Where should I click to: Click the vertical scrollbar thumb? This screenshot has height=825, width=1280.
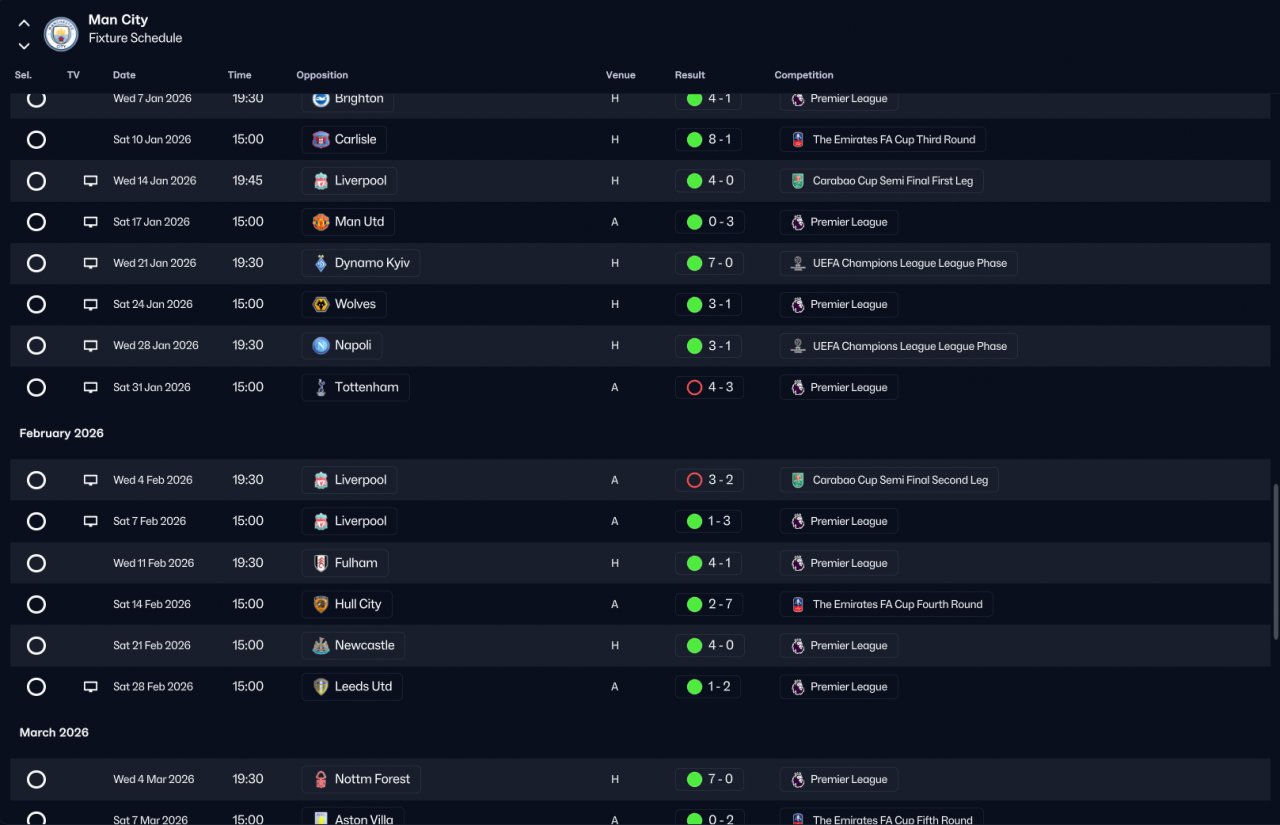point(1275,562)
